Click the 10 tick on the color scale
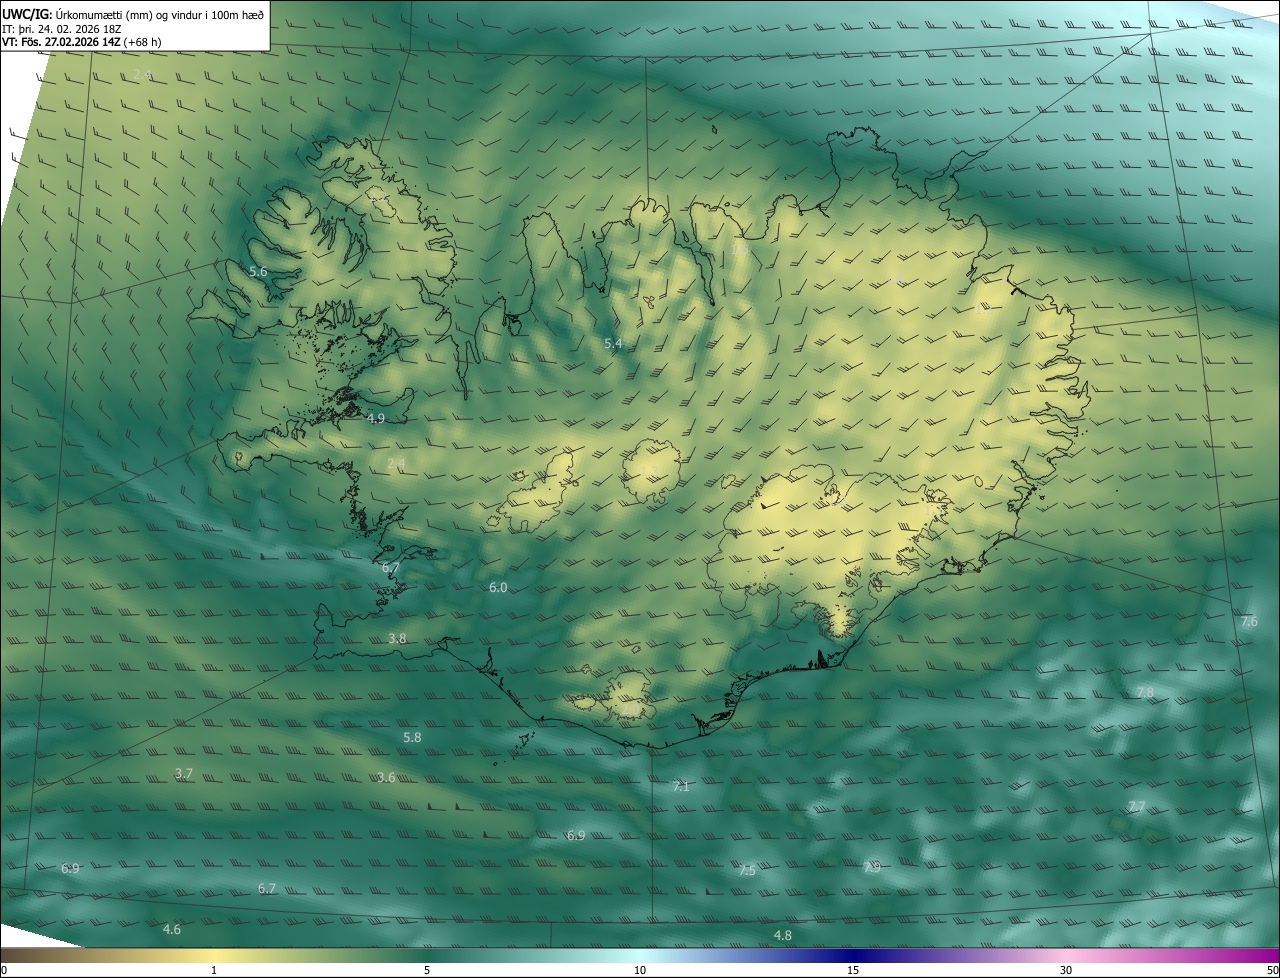Image resolution: width=1280 pixels, height=978 pixels. [640, 970]
